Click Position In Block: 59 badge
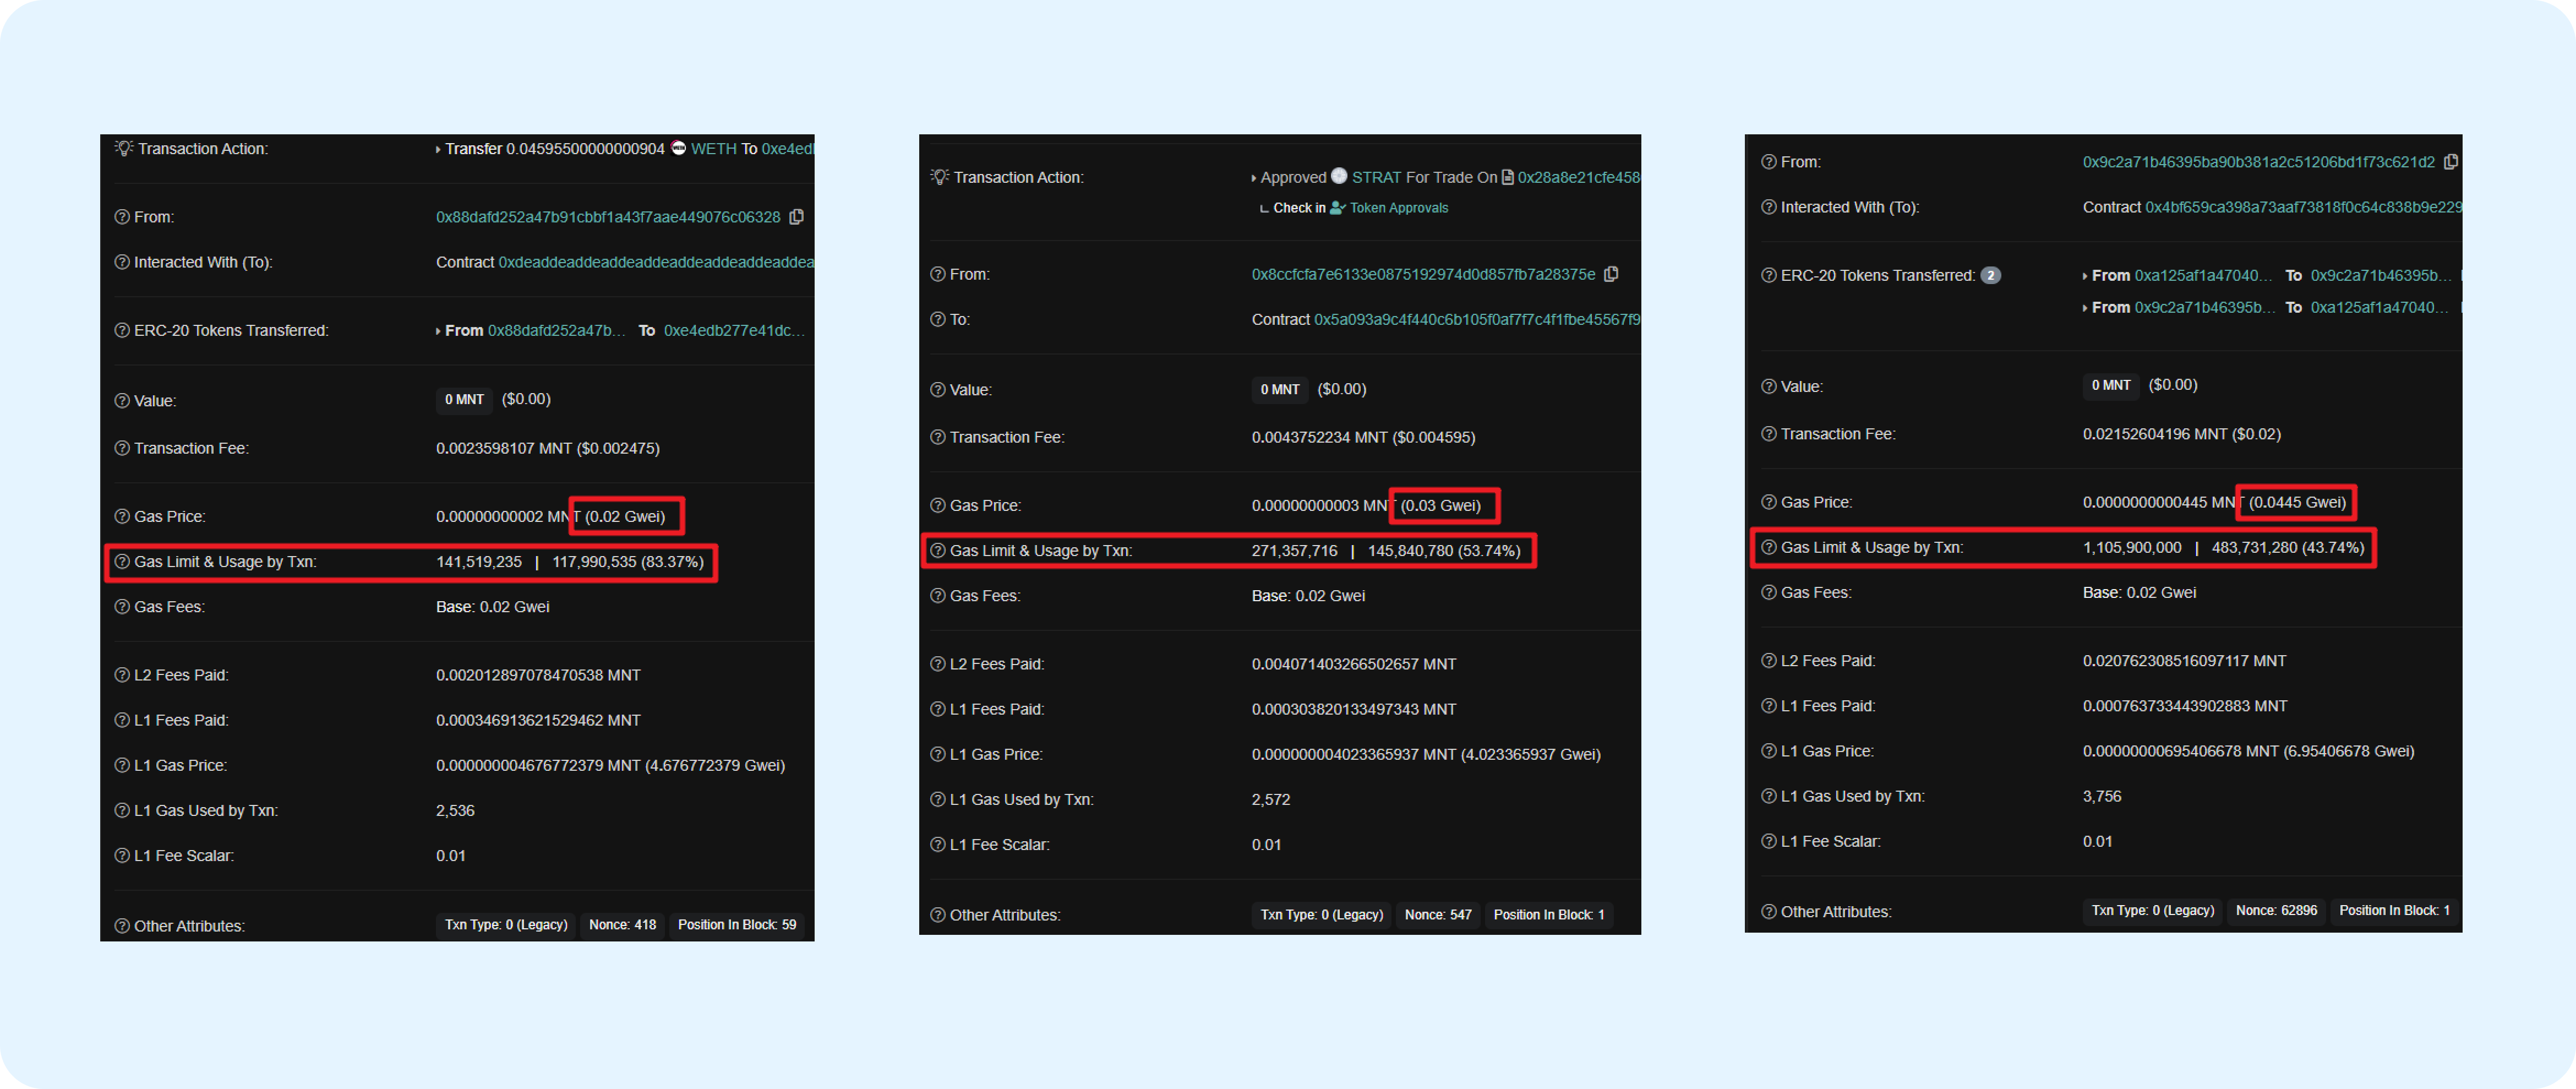 click(737, 925)
